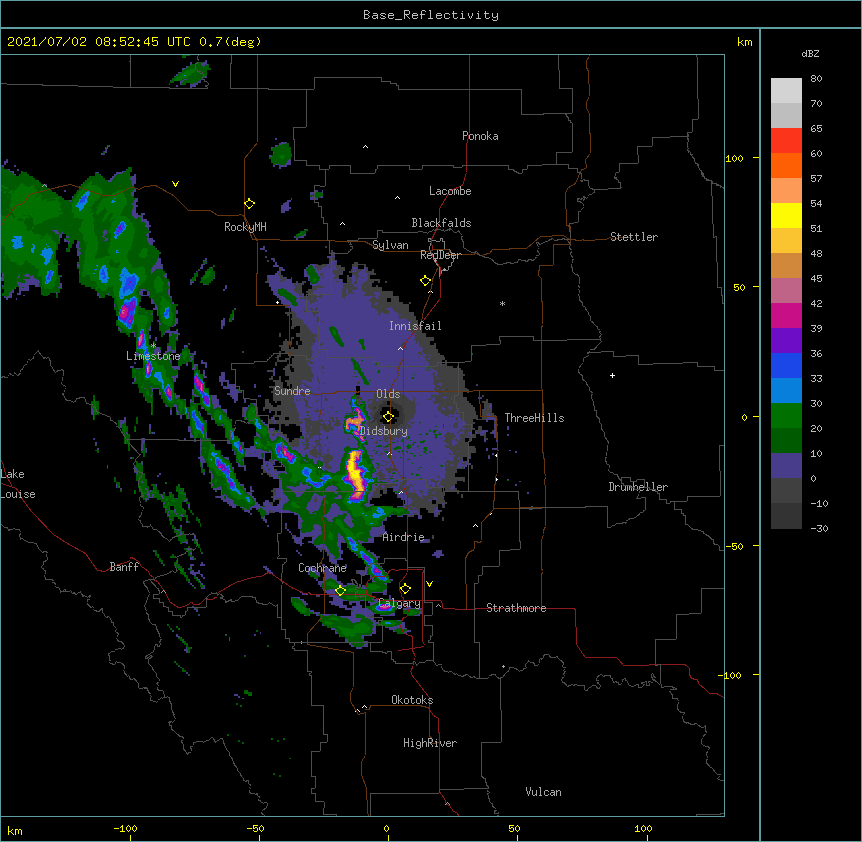Click the RedDeer city label

pos(440,255)
